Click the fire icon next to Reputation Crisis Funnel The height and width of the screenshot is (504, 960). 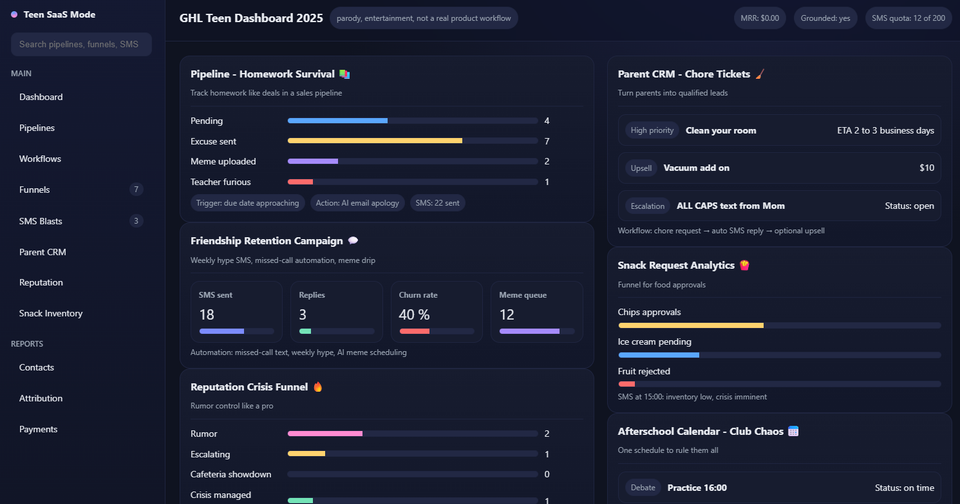[318, 387]
